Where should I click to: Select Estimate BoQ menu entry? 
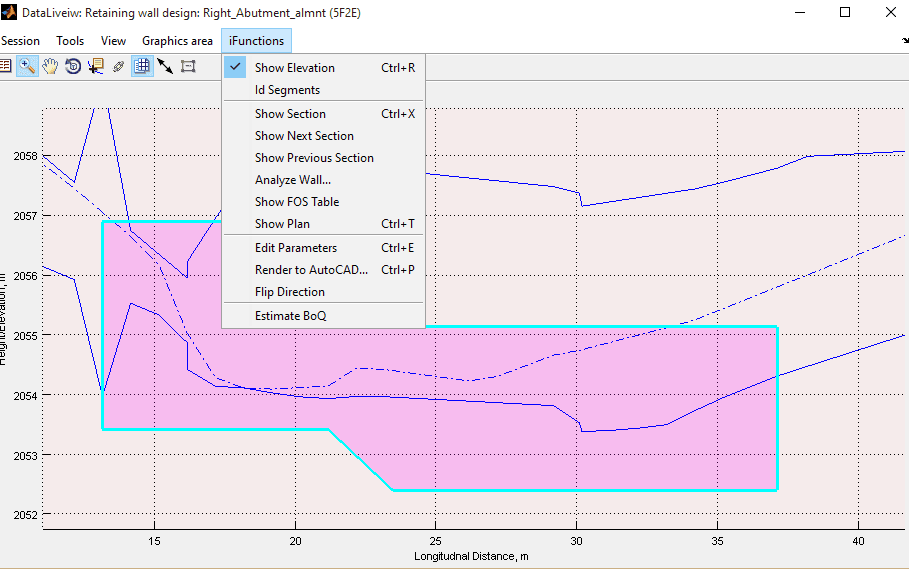click(290, 316)
